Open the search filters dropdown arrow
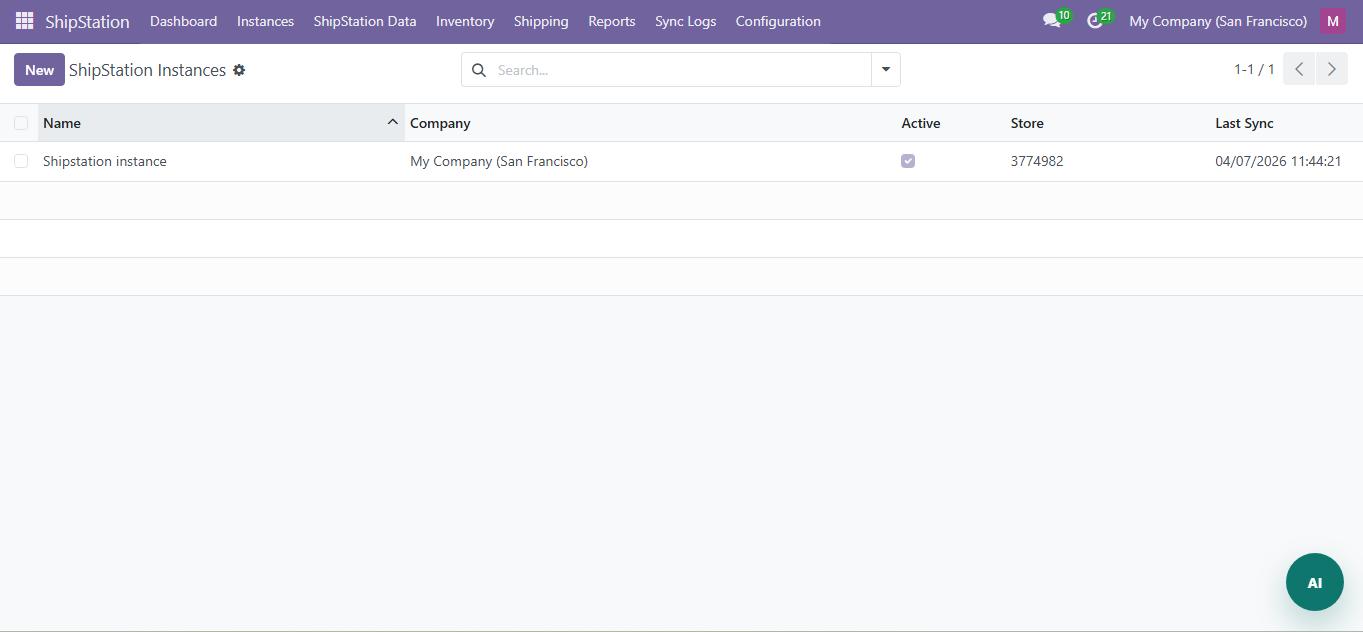Screen dimensions: 1363x632 point(885,69)
